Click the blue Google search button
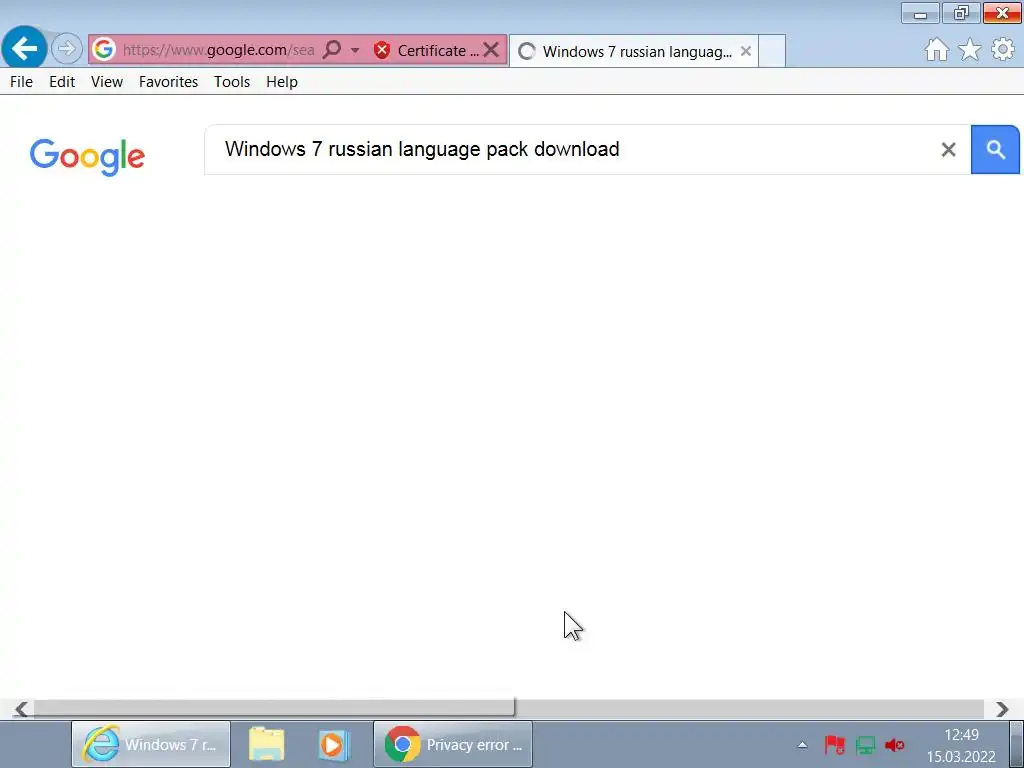This screenshot has height=768, width=1024. 995,150
